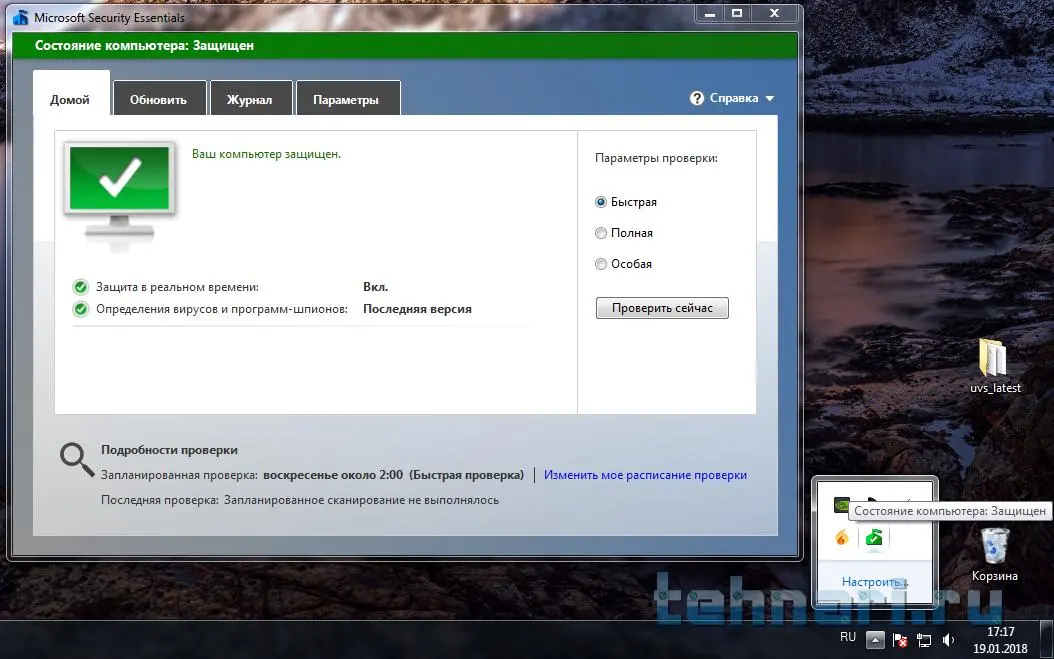Expand the Справка dropdown arrow

click(x=770, y=98)
